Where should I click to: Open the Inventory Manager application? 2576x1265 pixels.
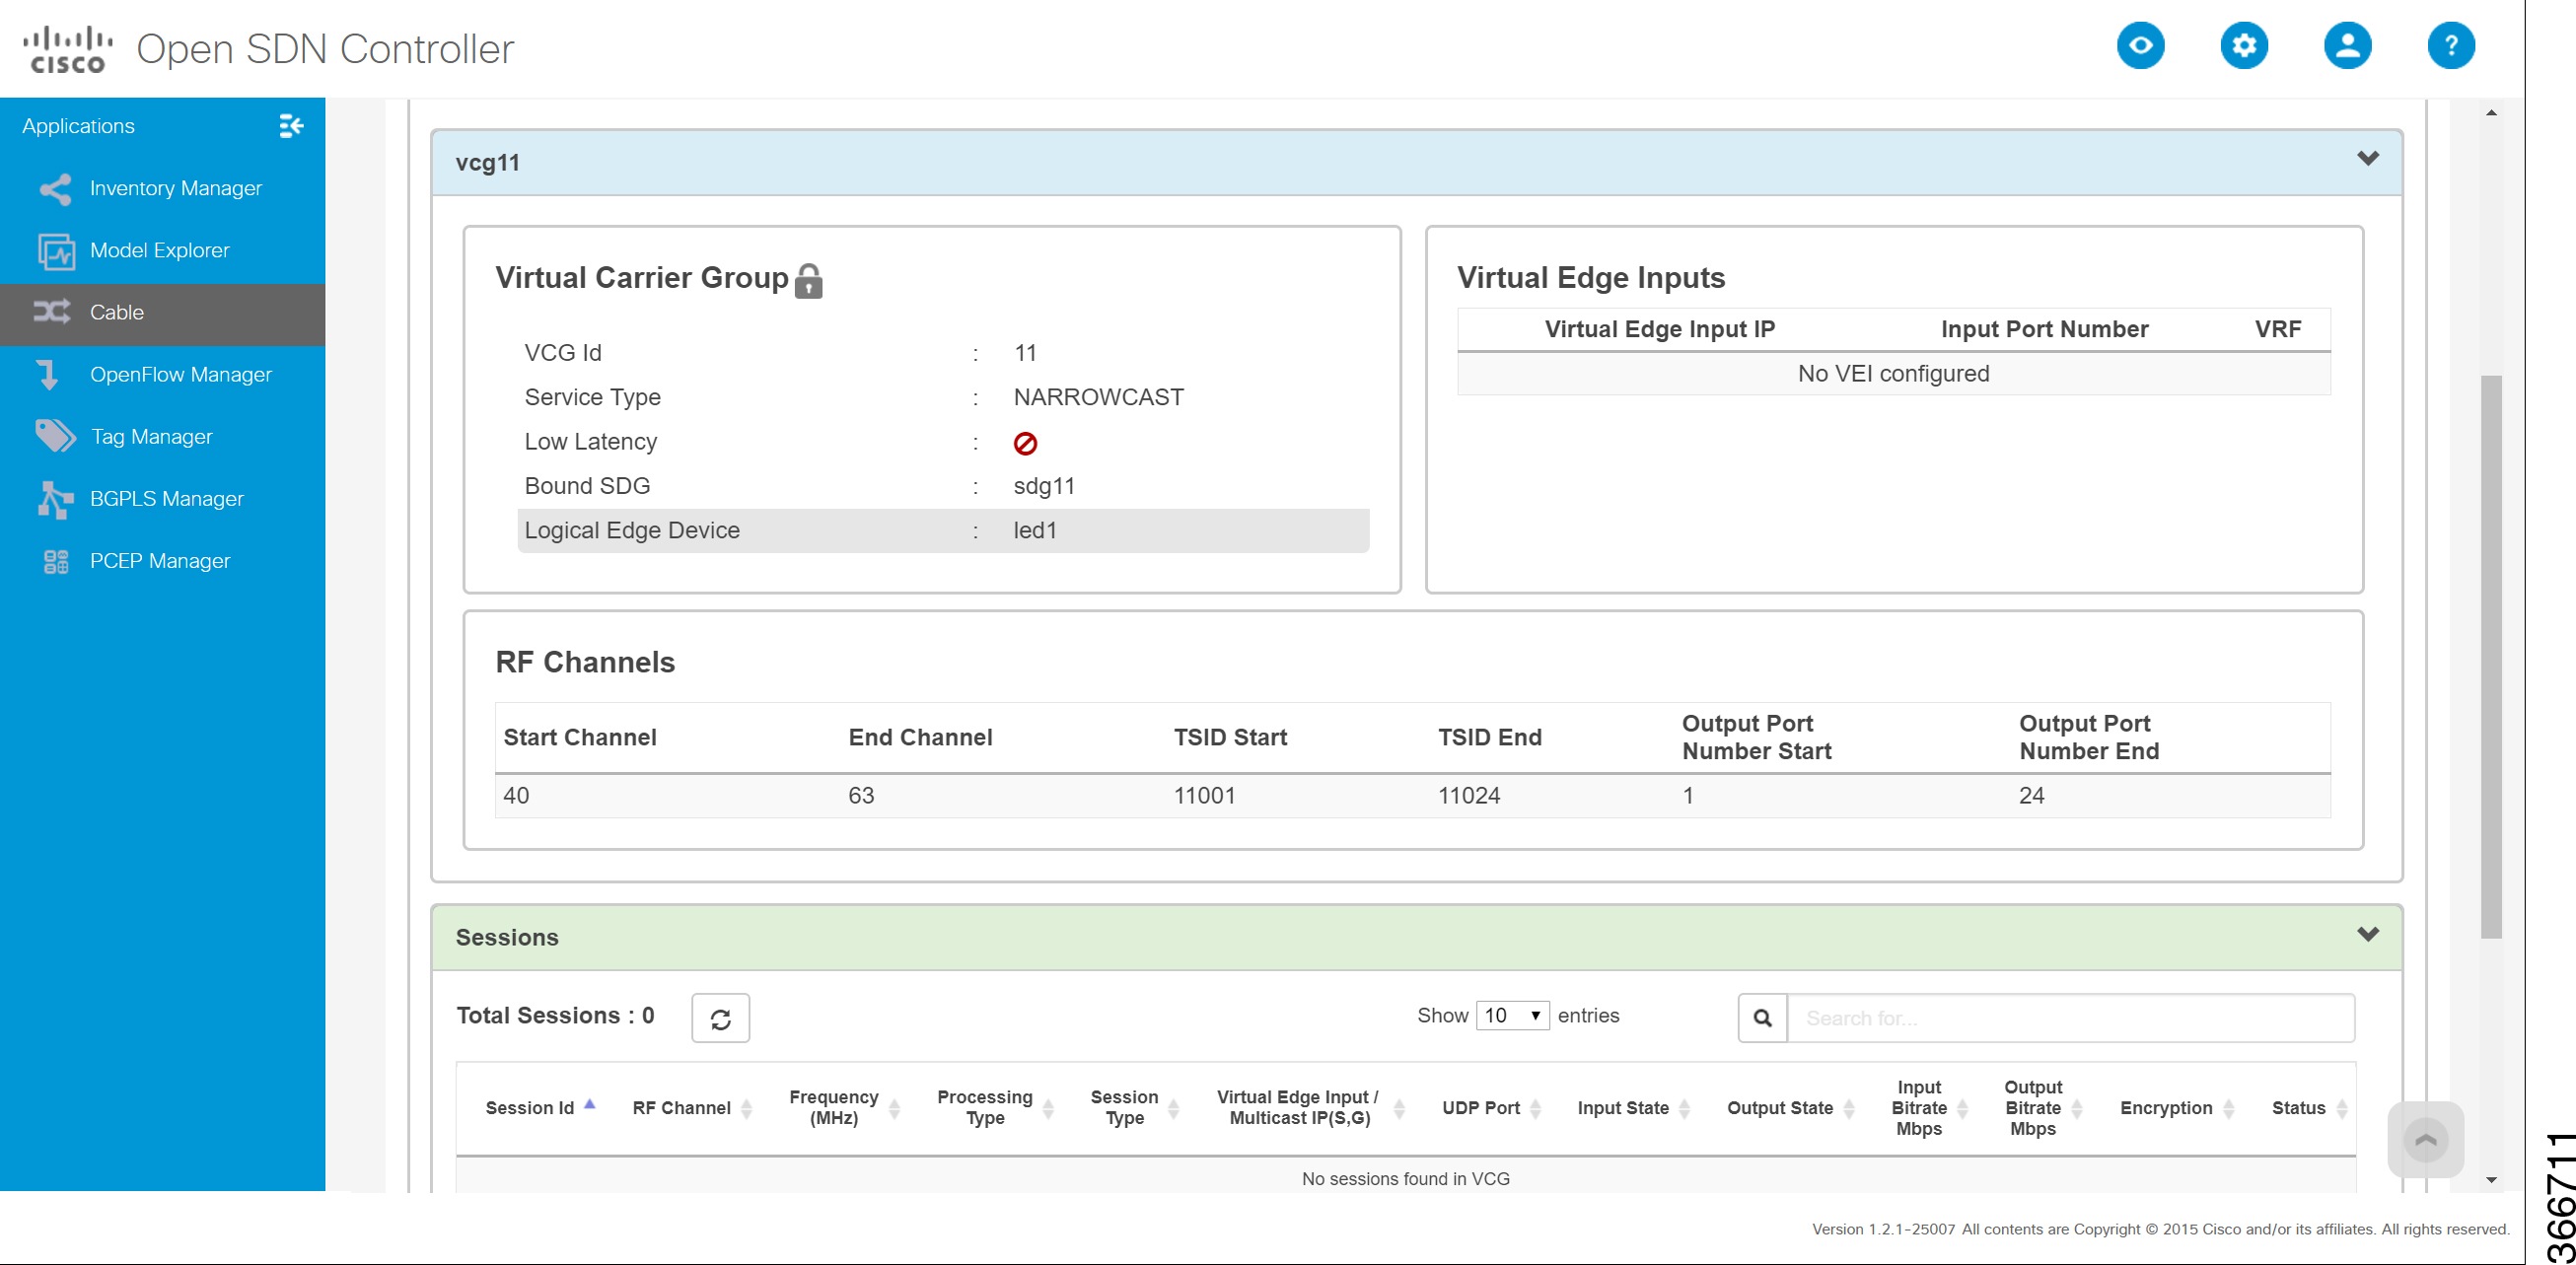175,188
